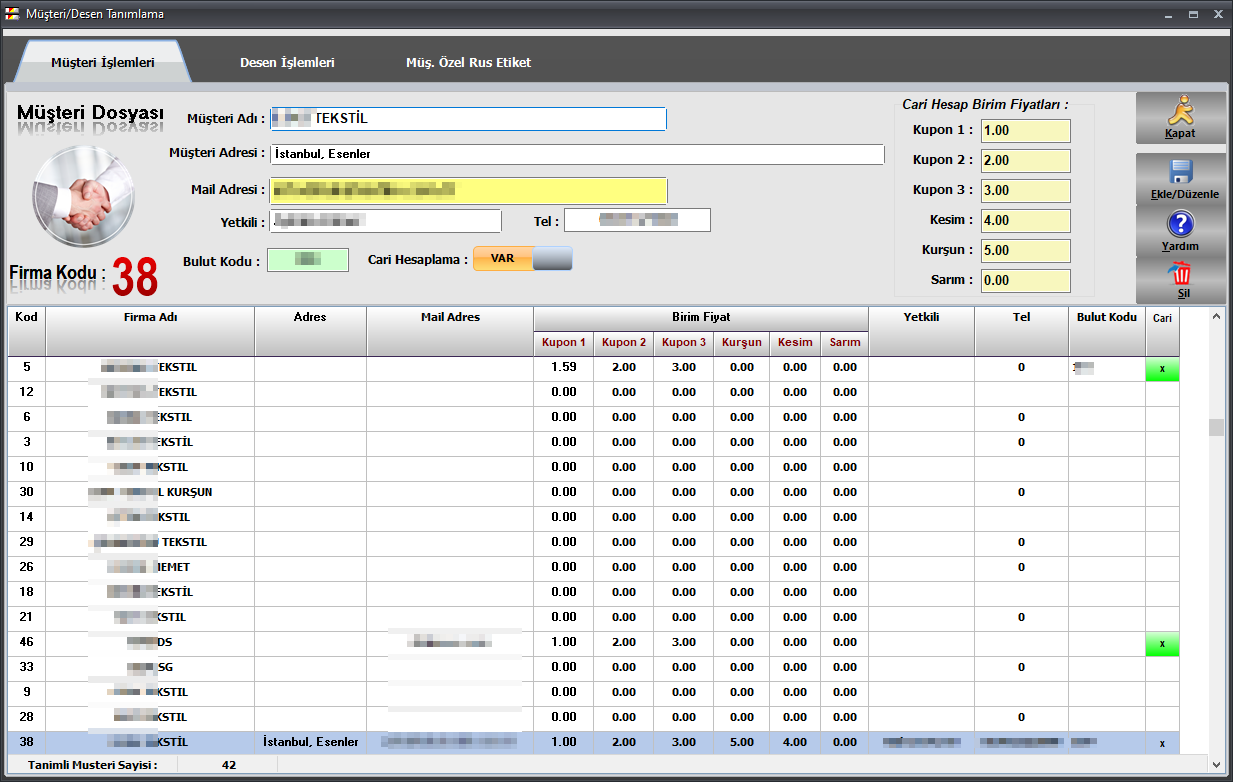Screen dimensions: 1233x782
Task: Toggle the Cari Hesaplama VAR switch
Action: point(522,259)
